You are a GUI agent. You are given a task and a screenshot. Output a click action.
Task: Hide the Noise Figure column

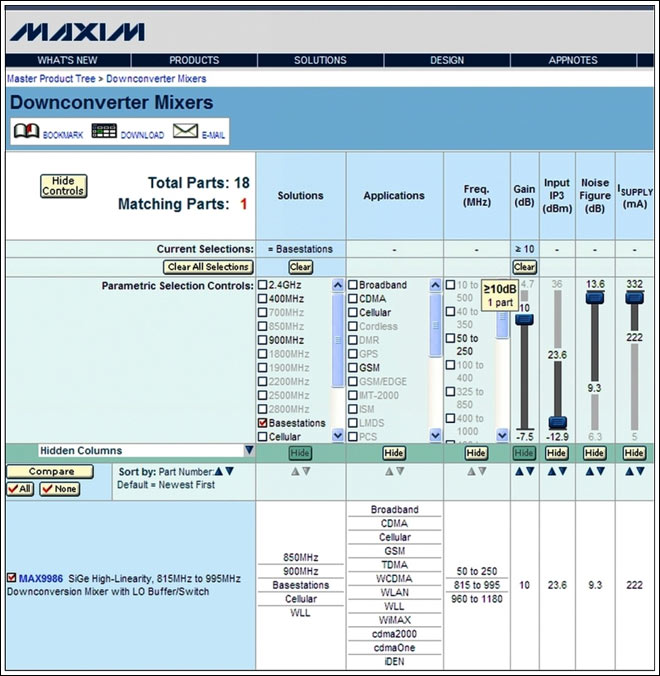[x=594, y=453]
